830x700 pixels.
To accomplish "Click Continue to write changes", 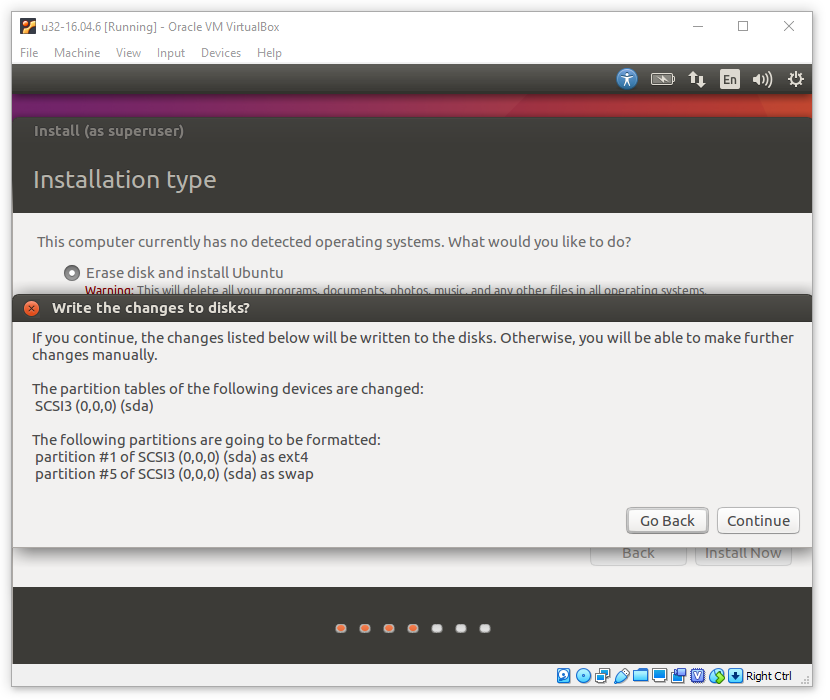I will tap(758, 521).
